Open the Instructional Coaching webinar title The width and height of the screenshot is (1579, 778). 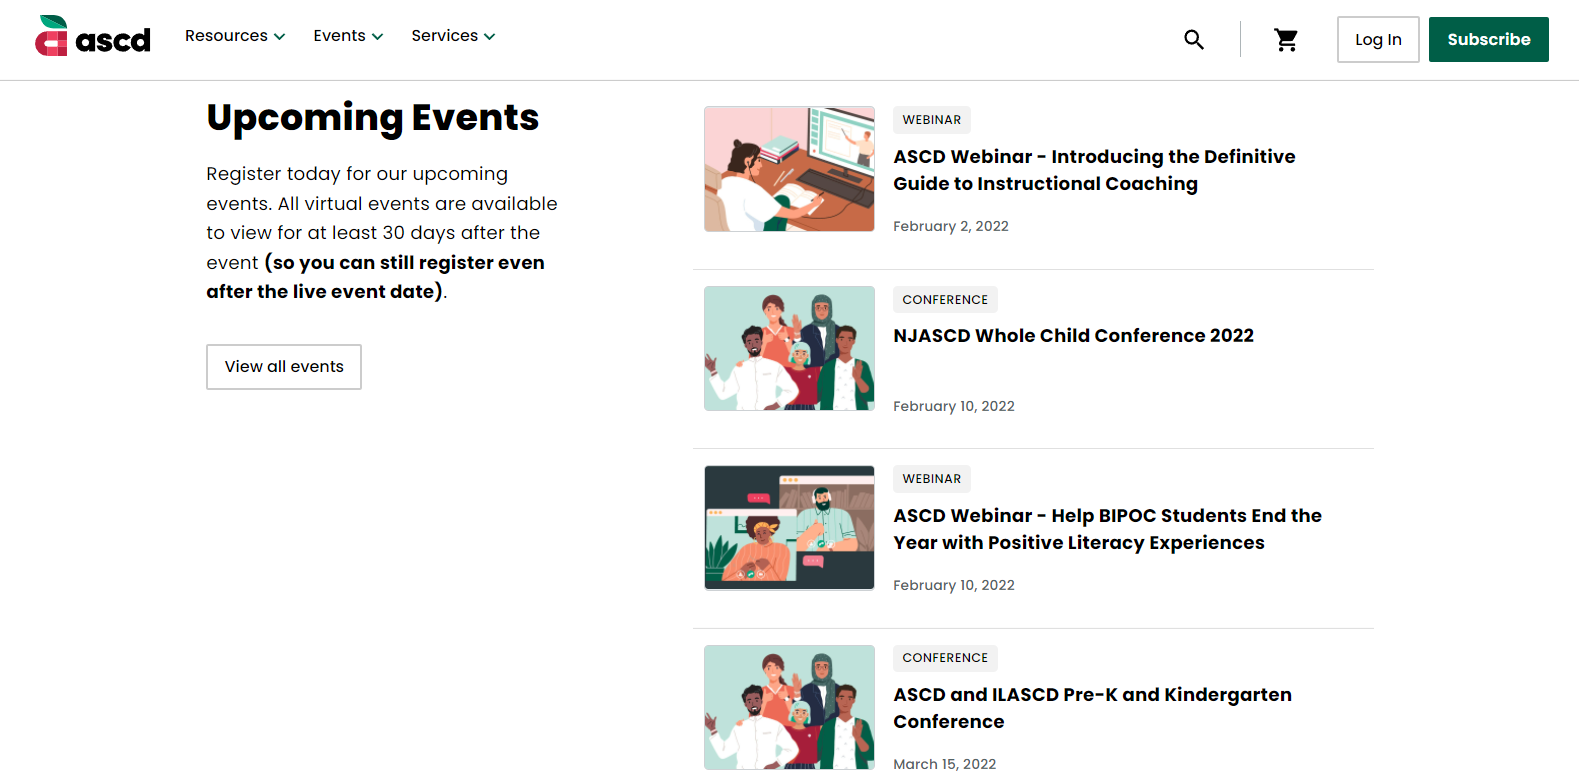click(1094, 170)
